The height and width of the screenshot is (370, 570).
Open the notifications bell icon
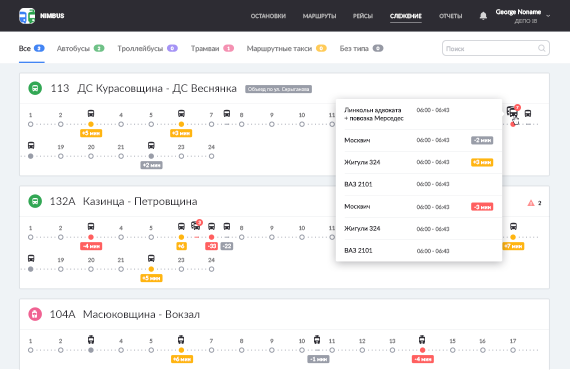pos(483,16)
